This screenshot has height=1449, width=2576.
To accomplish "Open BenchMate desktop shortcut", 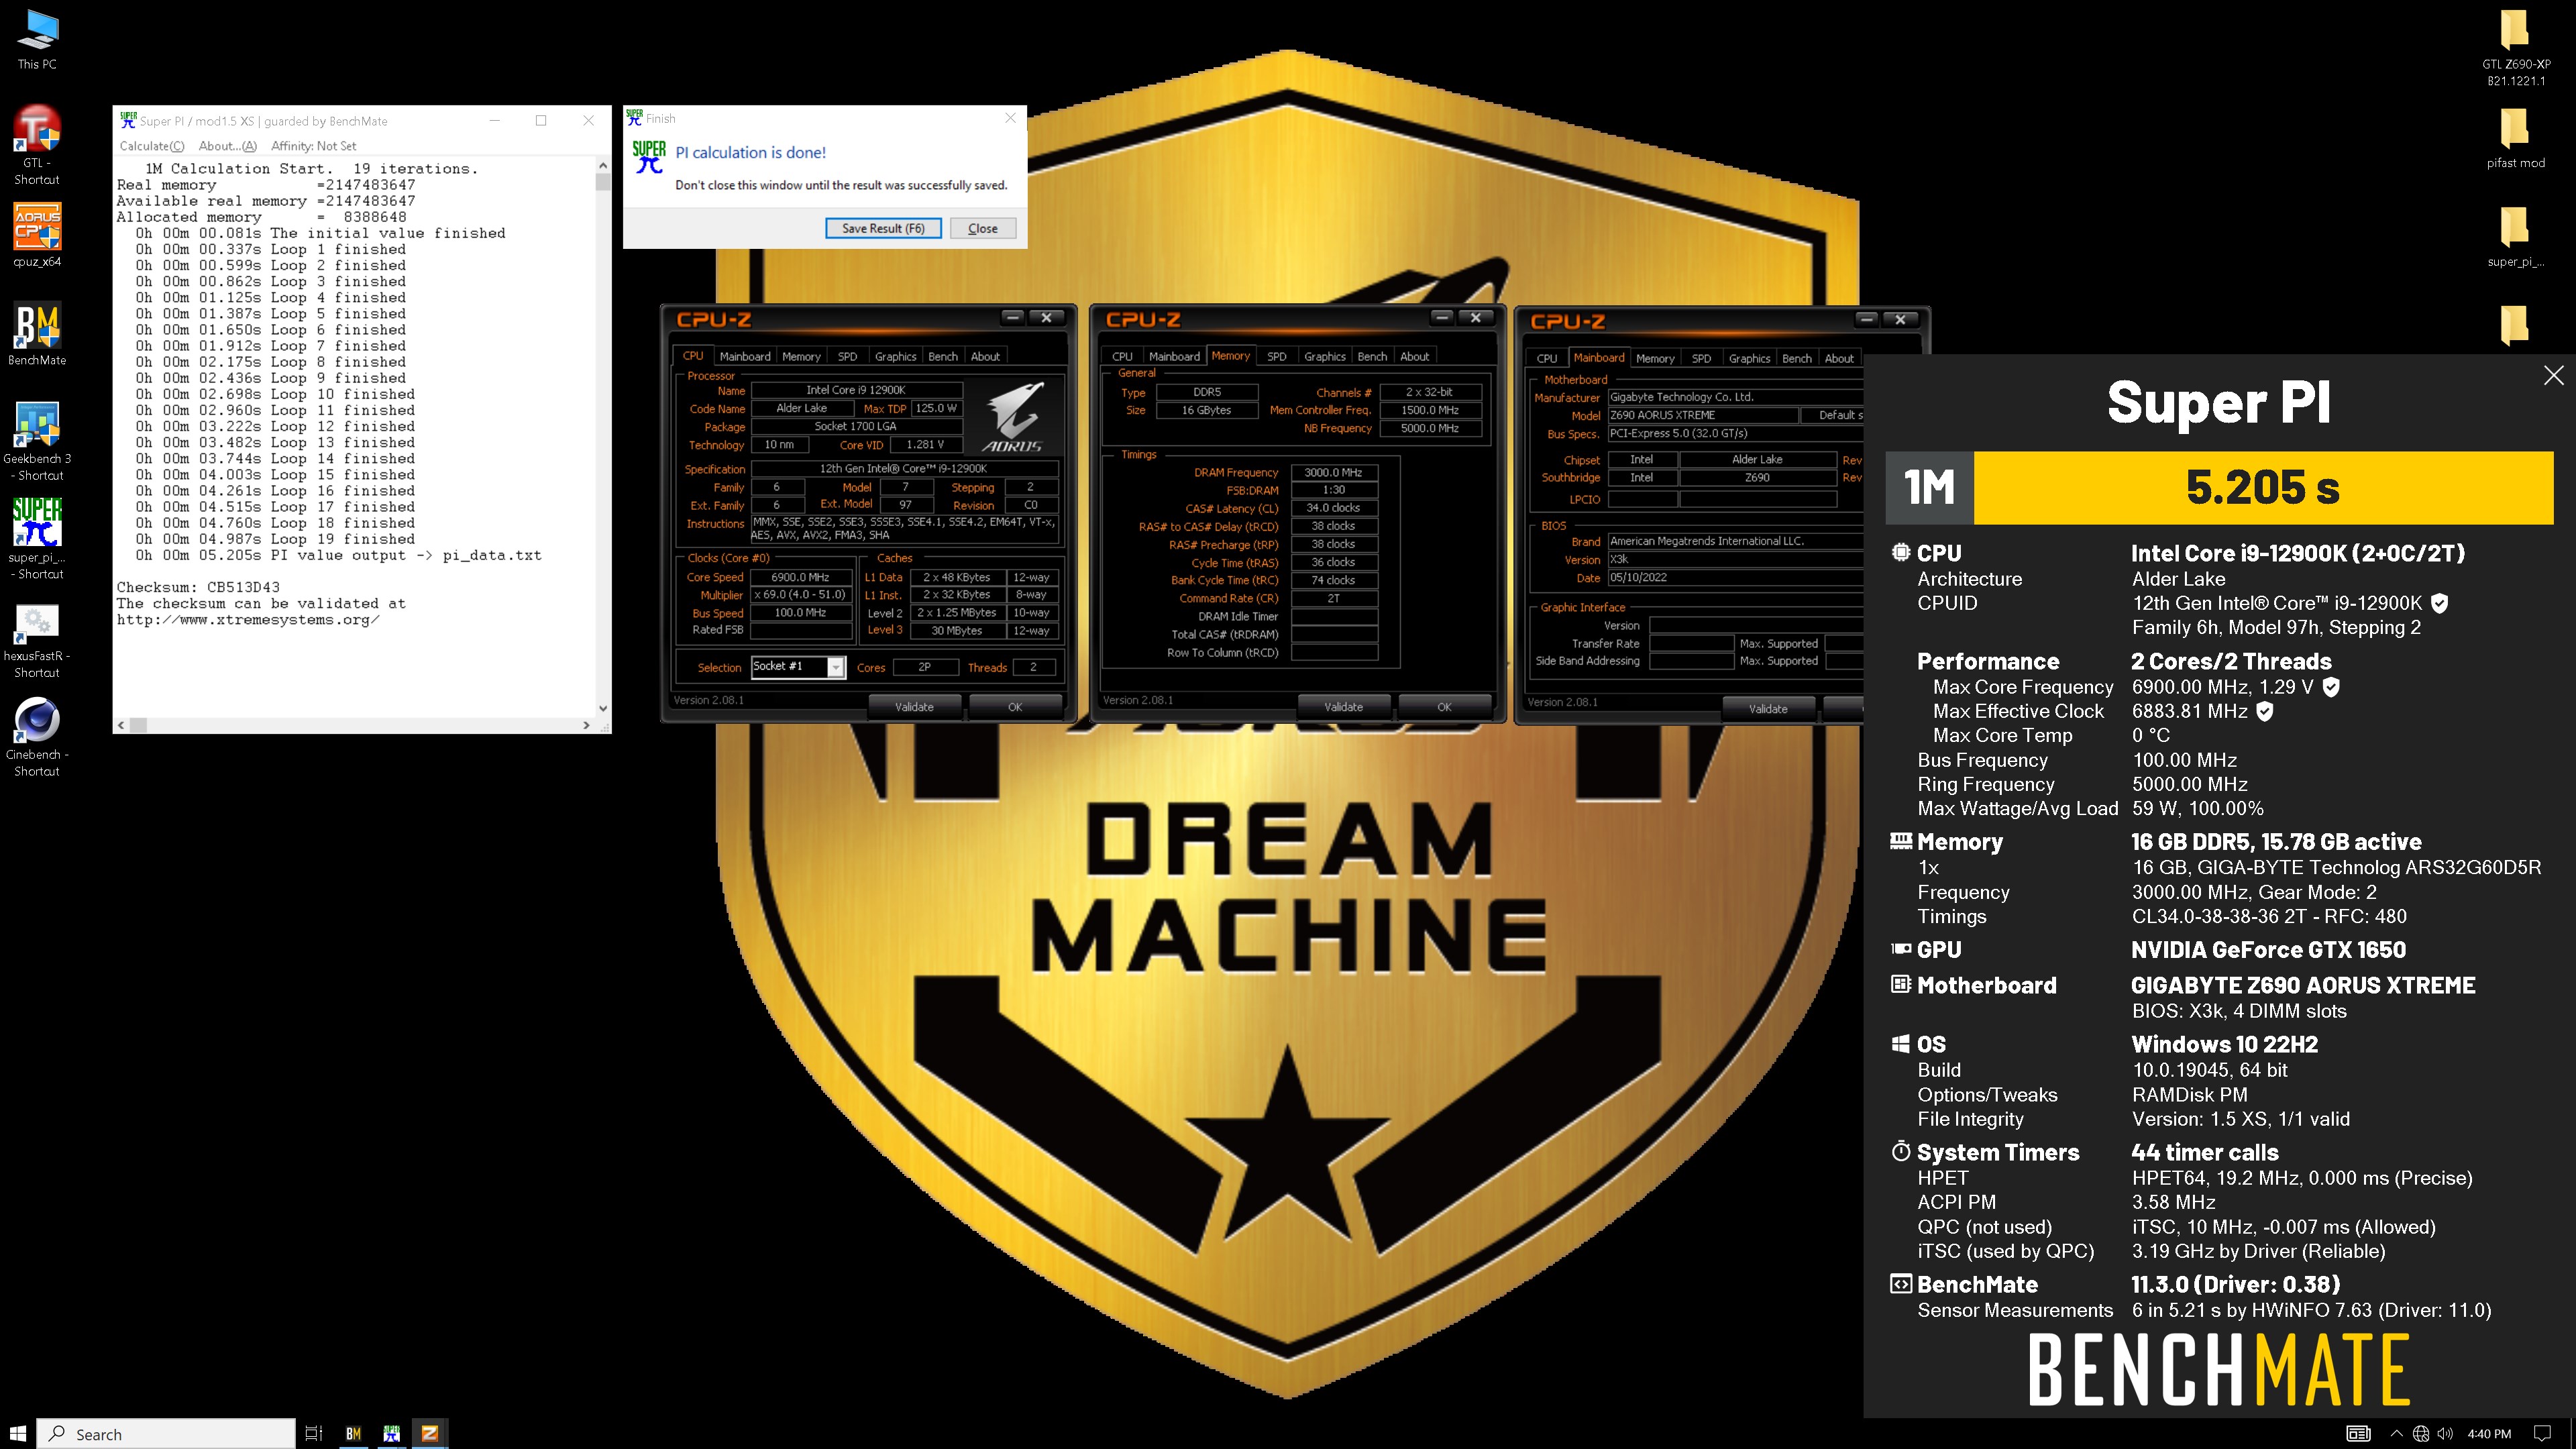I will coord(37,334).
